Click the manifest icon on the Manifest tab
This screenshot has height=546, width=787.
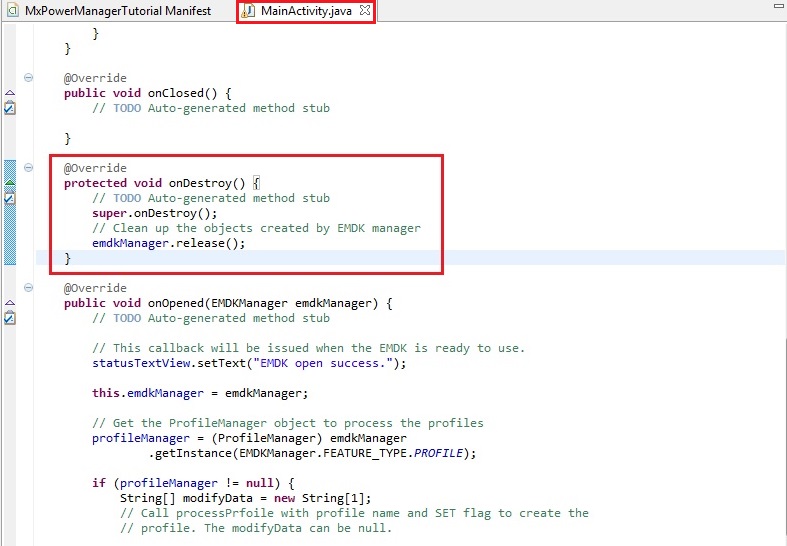[11, 11]
